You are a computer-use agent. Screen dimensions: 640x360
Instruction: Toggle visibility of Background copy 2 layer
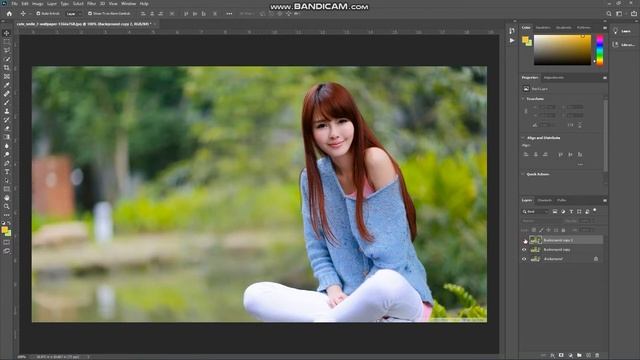pos(524,240)
